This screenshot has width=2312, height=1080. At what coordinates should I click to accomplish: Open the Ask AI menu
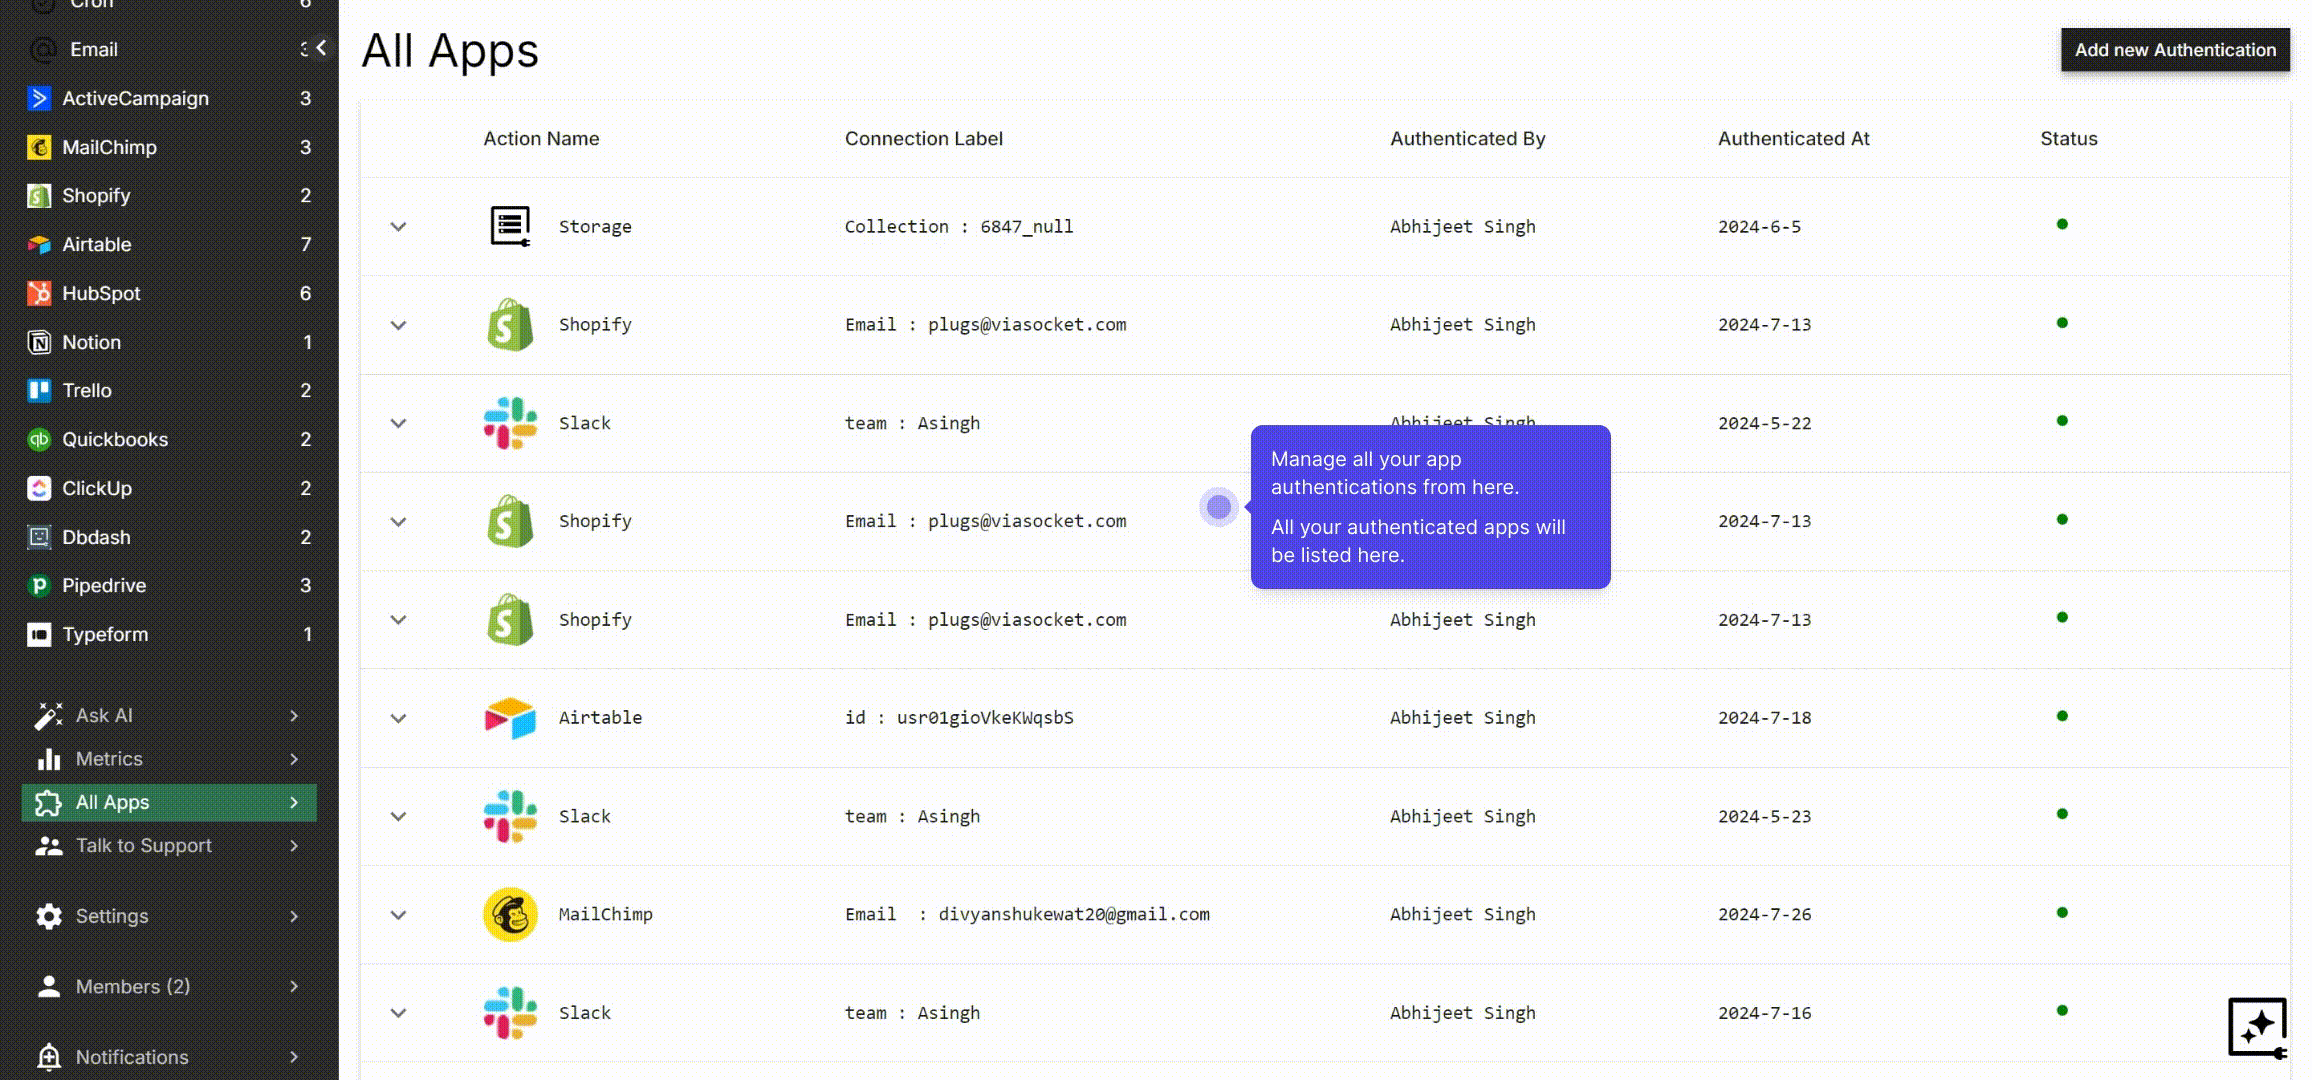click(168, 715)
